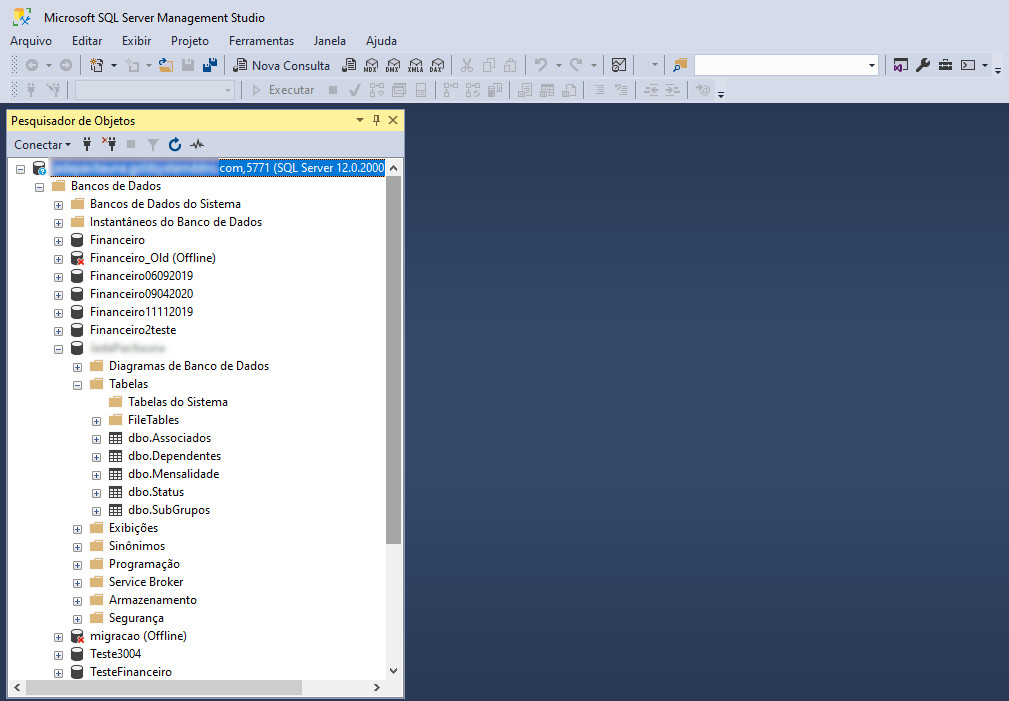Open the Projeto menu
The image size is (1009, 701).
[x=190, y=41]
